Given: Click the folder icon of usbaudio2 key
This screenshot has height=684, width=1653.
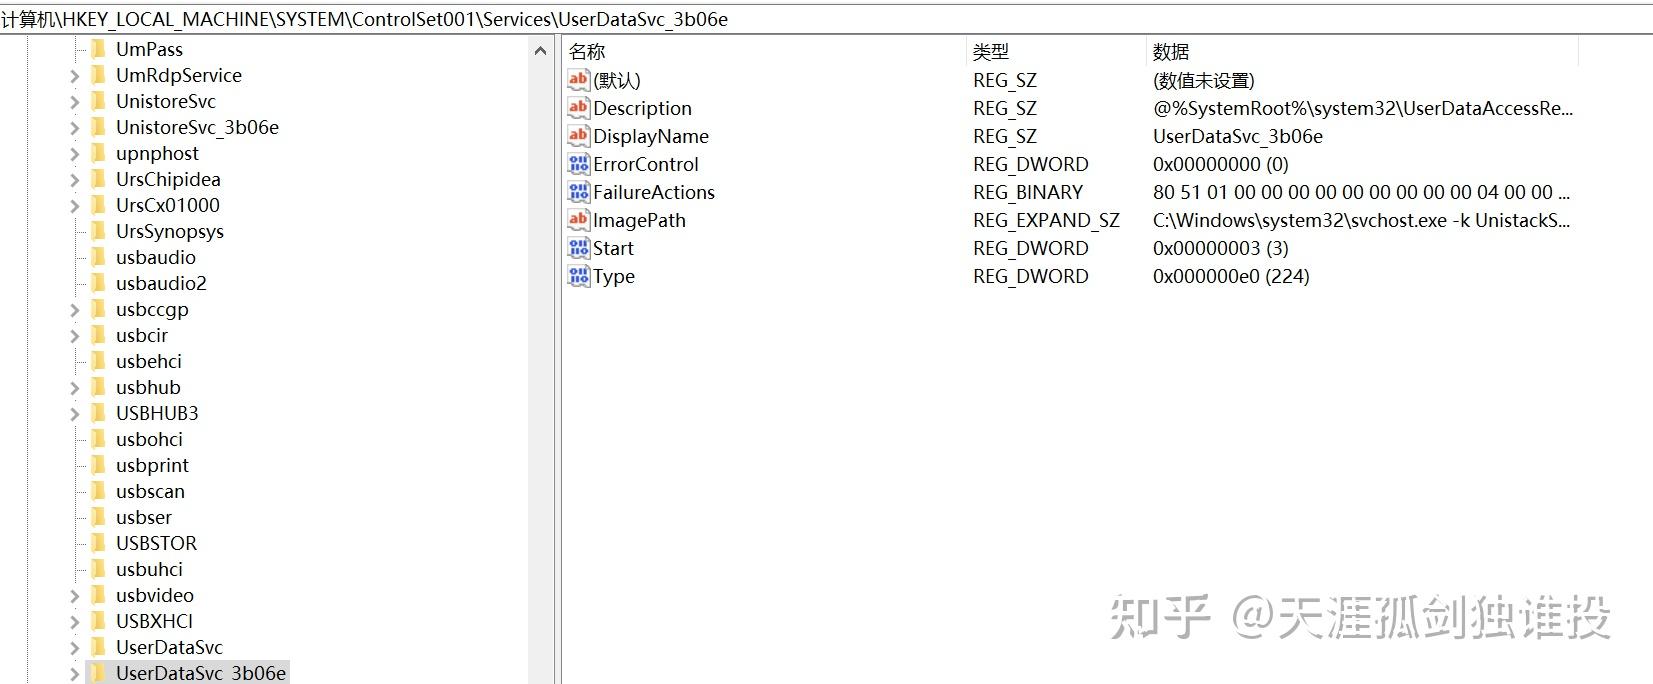Looking at the screenshot, I should click(98, 283).
